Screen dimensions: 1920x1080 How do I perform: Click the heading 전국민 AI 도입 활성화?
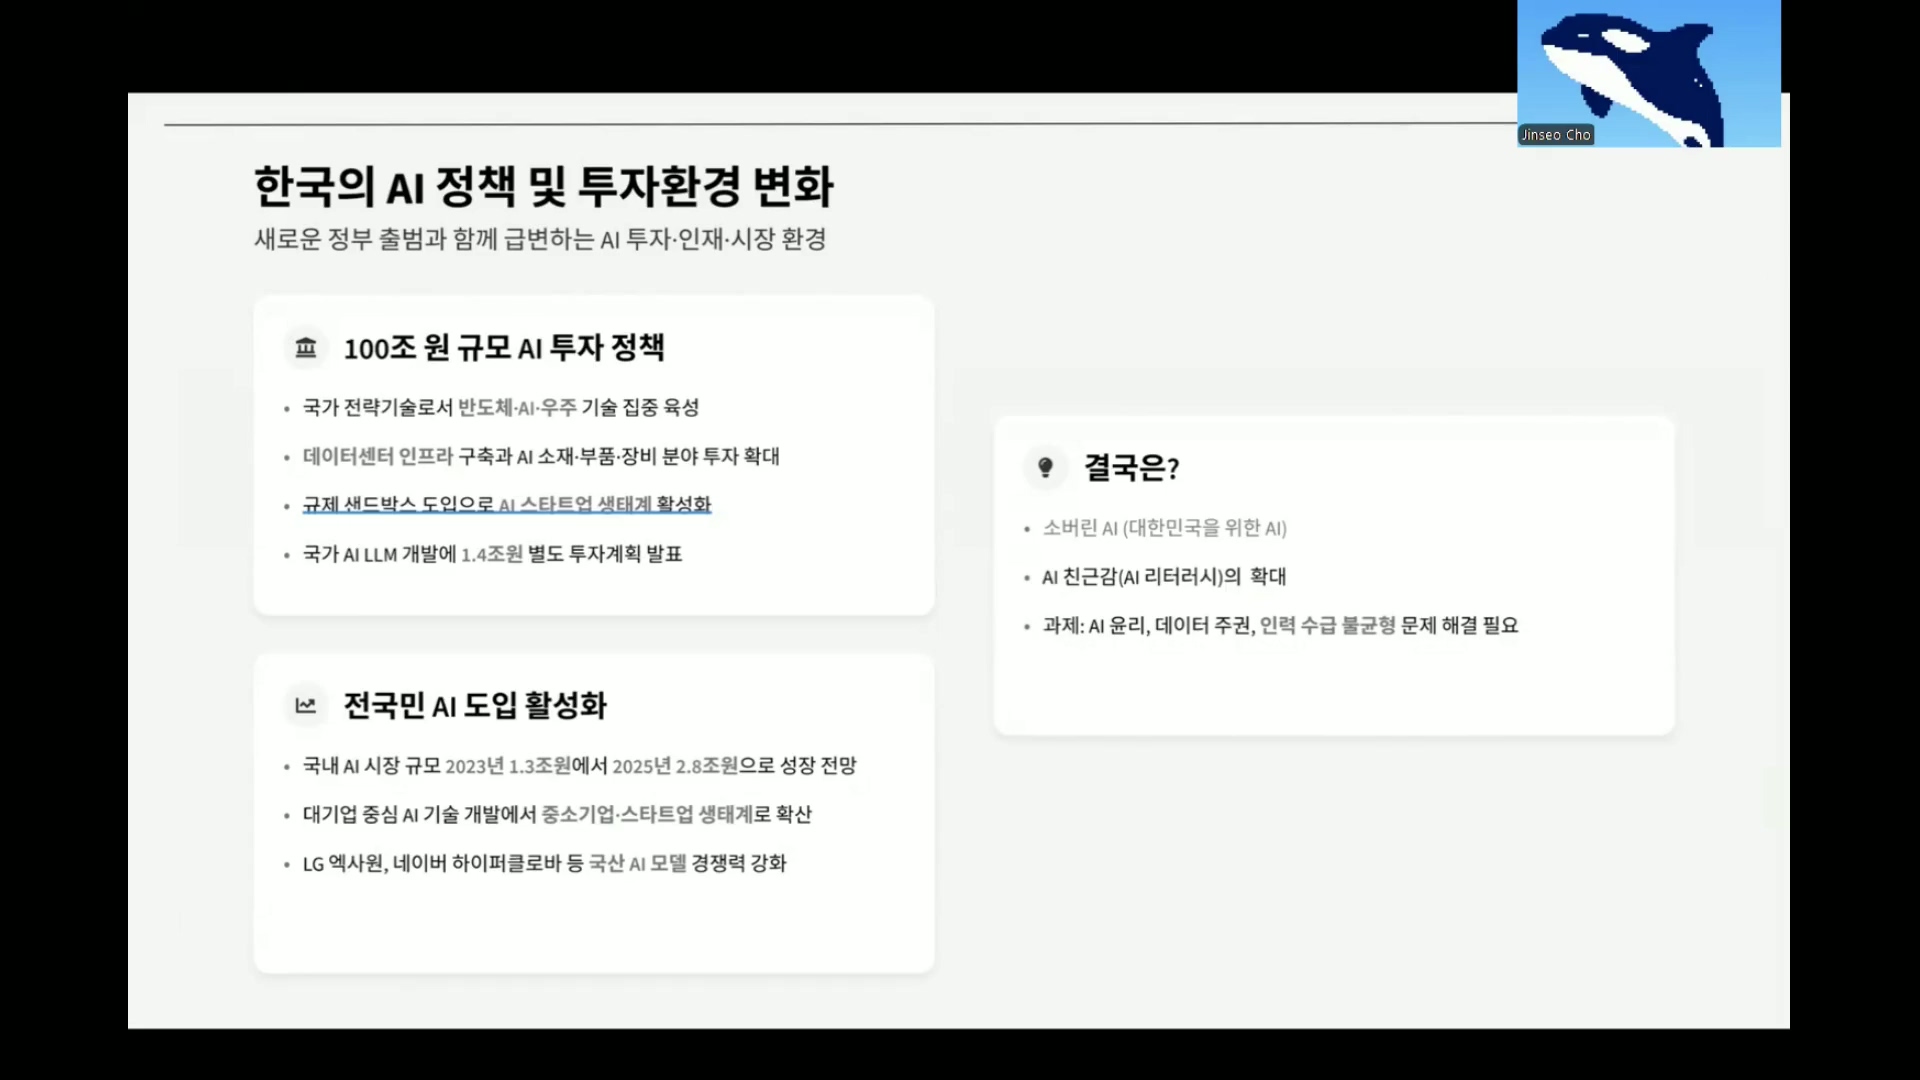pyautogui.click(x=475, y=706)
